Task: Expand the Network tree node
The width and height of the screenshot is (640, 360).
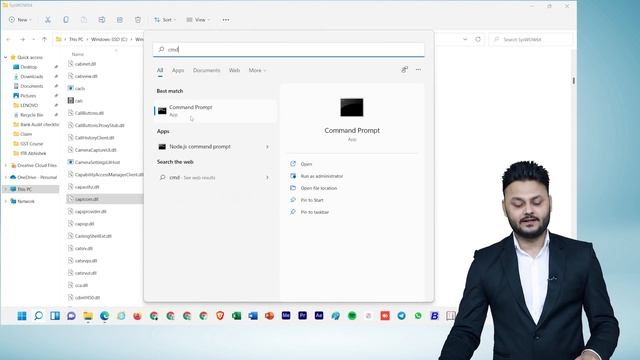Action: [6, 201]
